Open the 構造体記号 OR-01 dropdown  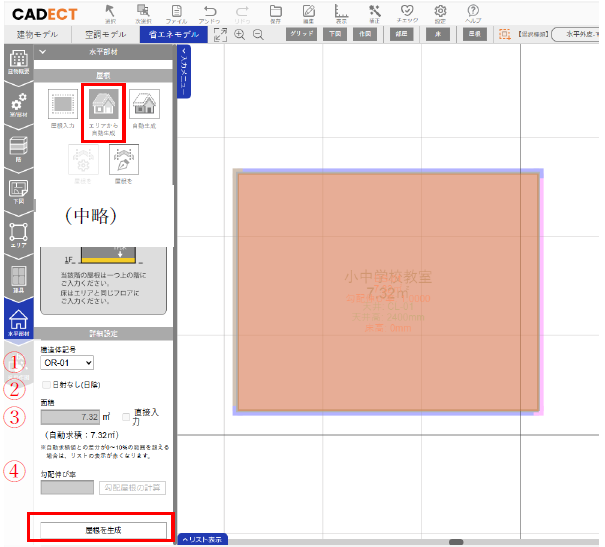(66, 363)
